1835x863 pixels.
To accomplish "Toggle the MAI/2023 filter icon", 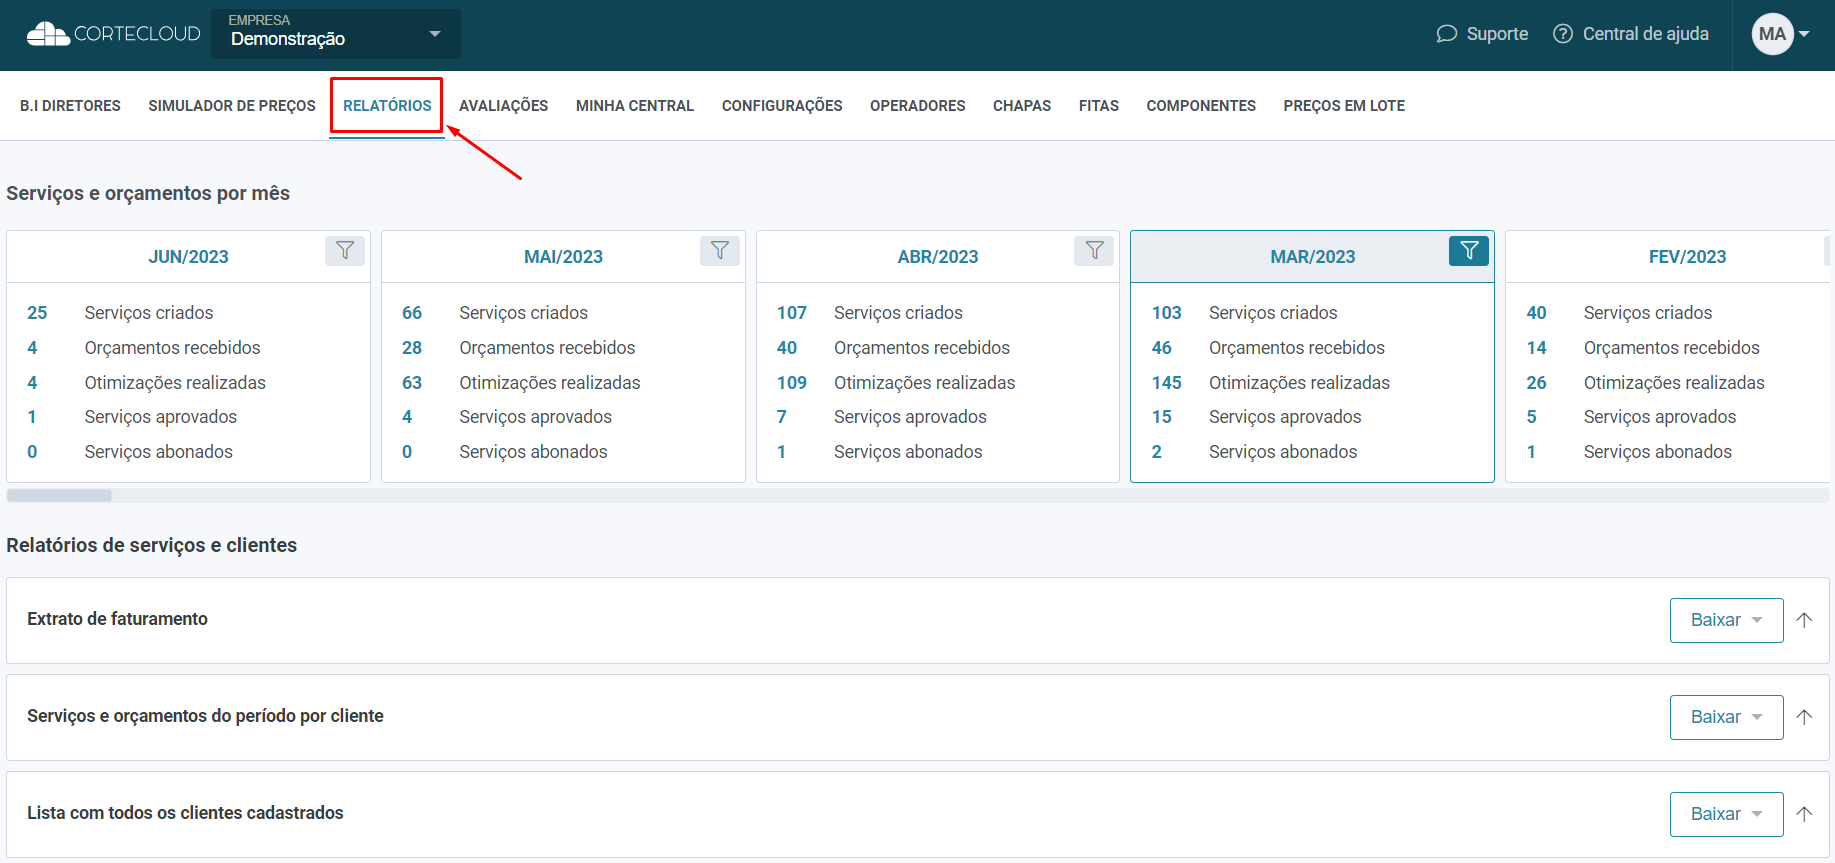I will coord(719,251).
